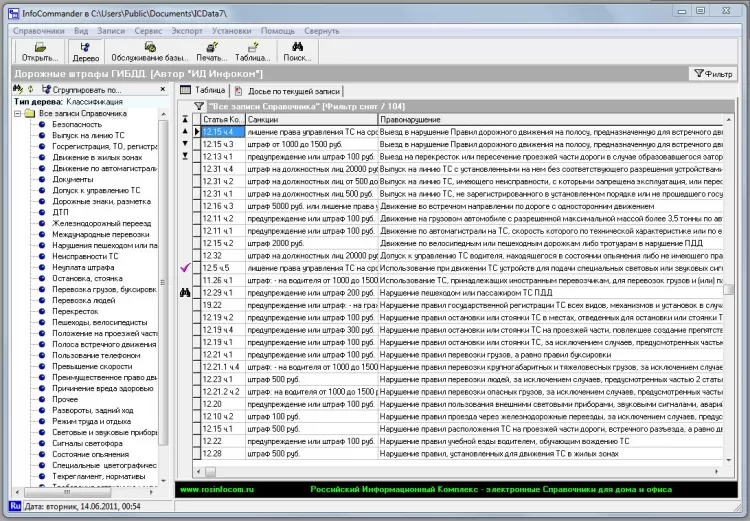
Task: Click the Печать print icon
Action: [x=211, y=51]
